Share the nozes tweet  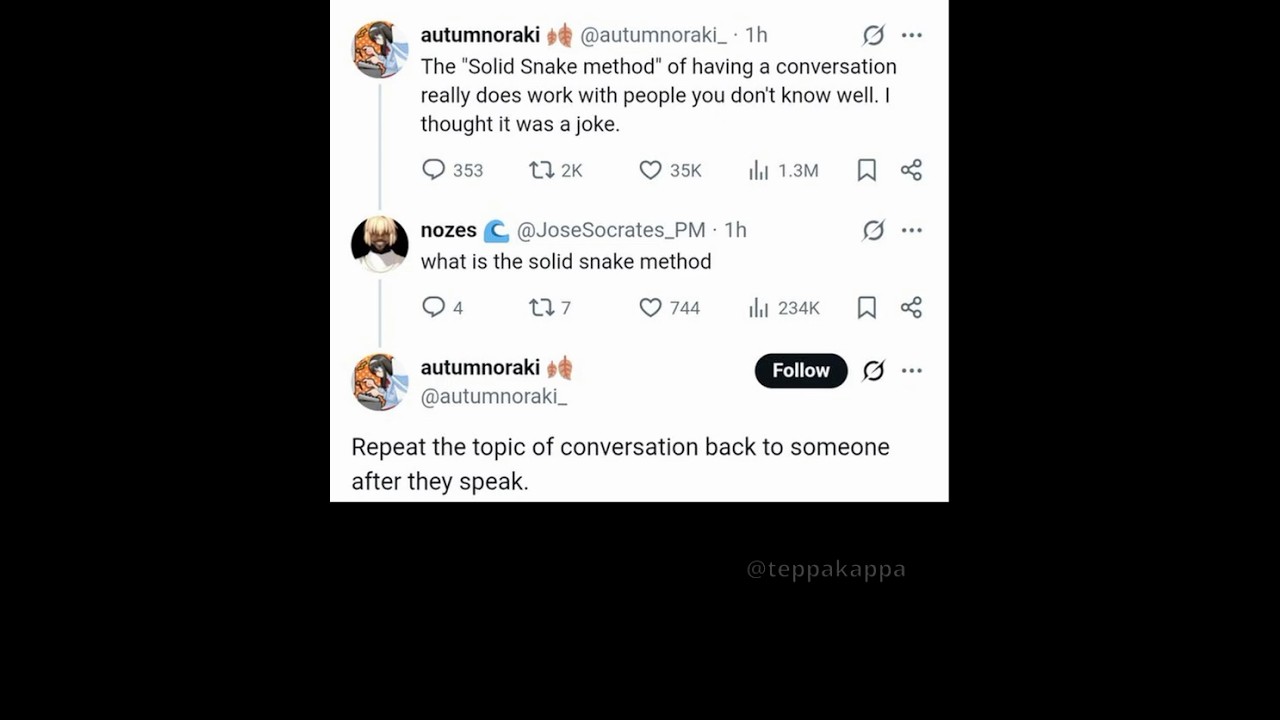pos(911,307)
